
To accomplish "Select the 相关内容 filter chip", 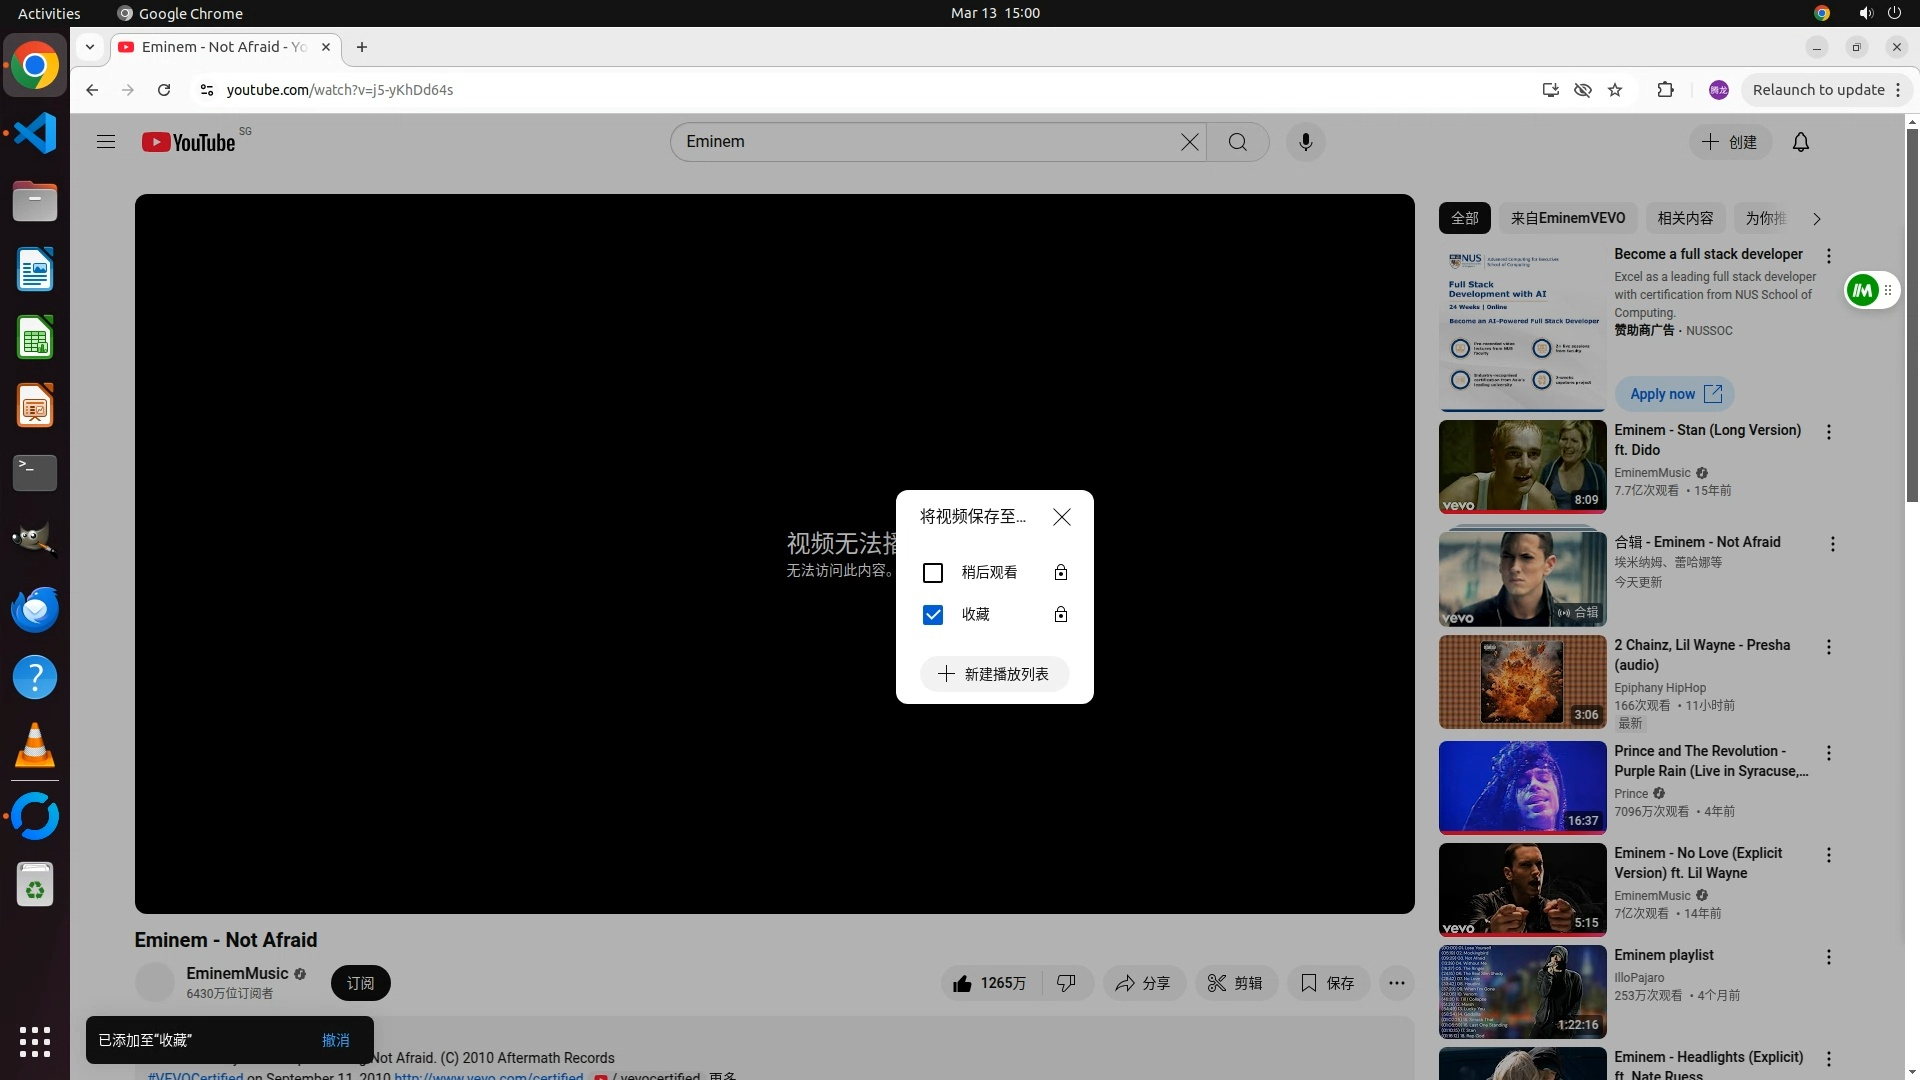I will (1684, 218).
